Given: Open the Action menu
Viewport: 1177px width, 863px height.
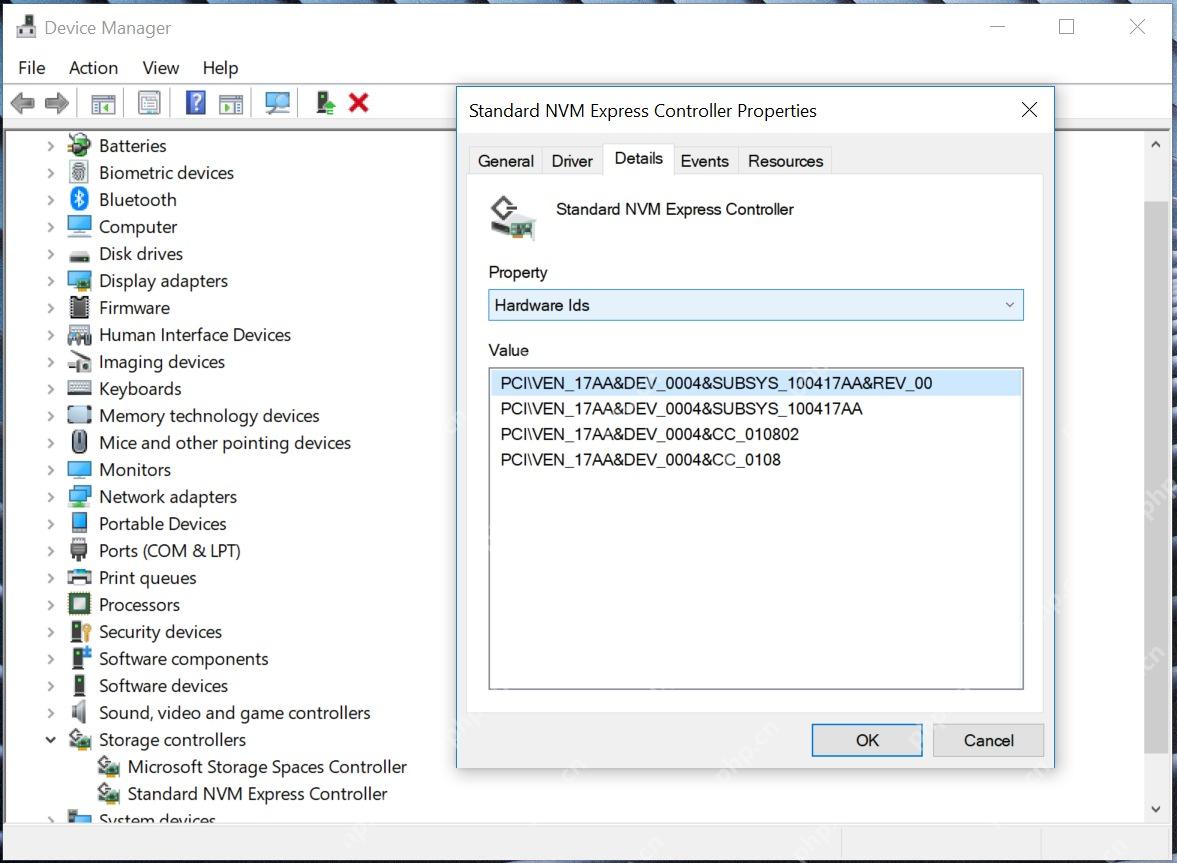Looking at the screenshot, I should [x=93, y=68].
